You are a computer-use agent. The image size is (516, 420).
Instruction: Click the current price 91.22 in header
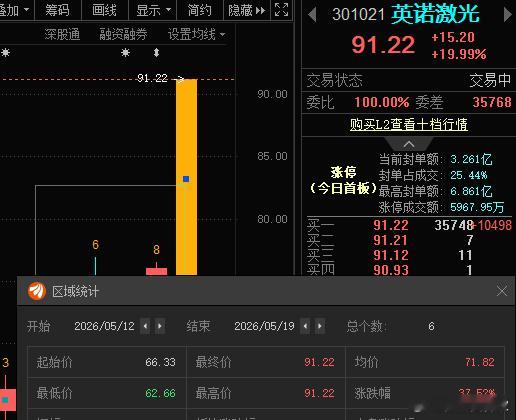click(x=383, y=45)
